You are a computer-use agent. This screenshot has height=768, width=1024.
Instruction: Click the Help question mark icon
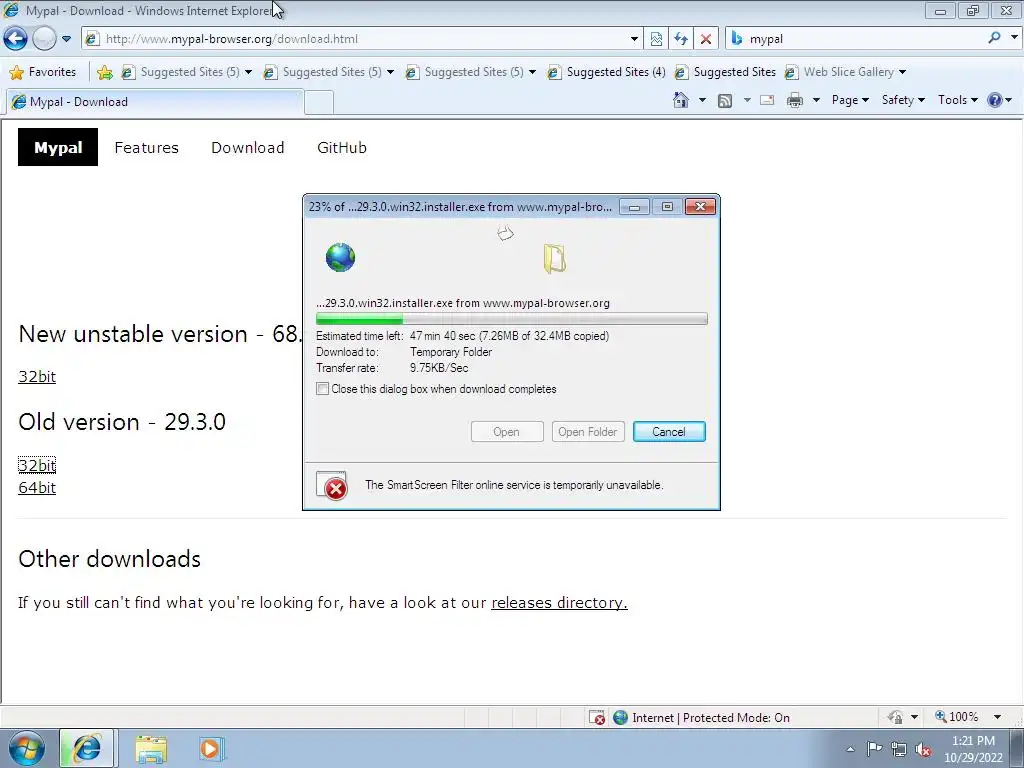[x=995, y=100]
